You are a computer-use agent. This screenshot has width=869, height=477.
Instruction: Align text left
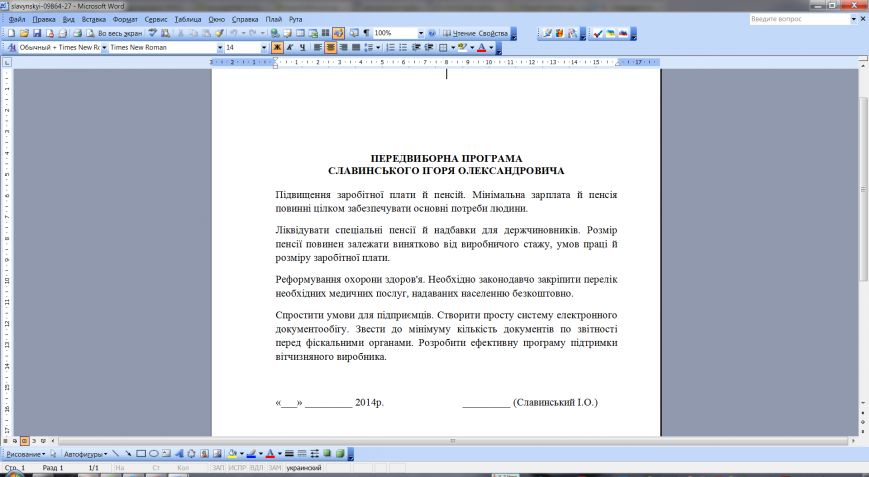(318, 48)
